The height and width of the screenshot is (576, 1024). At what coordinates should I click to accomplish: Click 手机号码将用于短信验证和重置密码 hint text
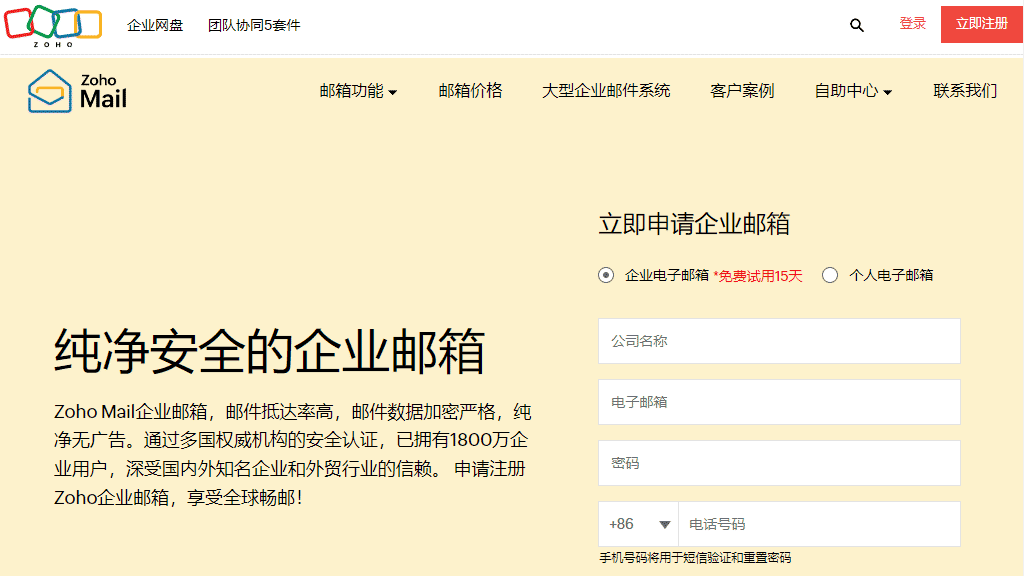(695, 558)
